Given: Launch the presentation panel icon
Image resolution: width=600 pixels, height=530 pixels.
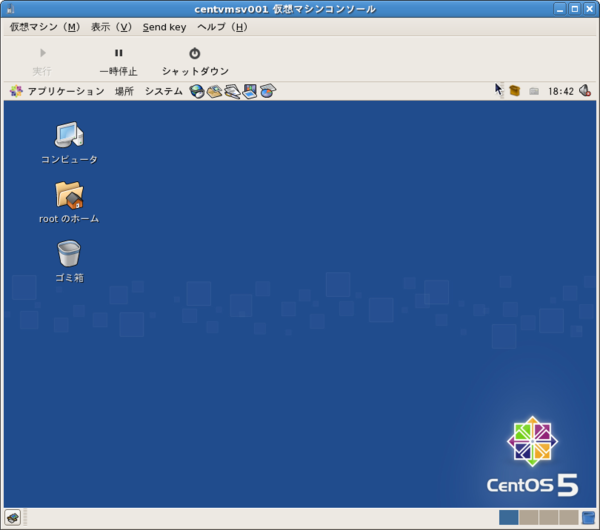Looking at the screenshot, I should 250,91.
